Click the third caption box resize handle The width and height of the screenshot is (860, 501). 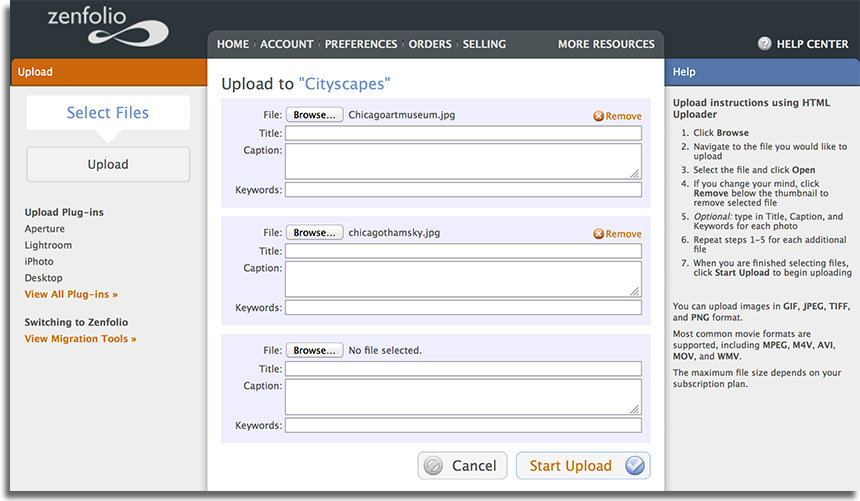635,409
